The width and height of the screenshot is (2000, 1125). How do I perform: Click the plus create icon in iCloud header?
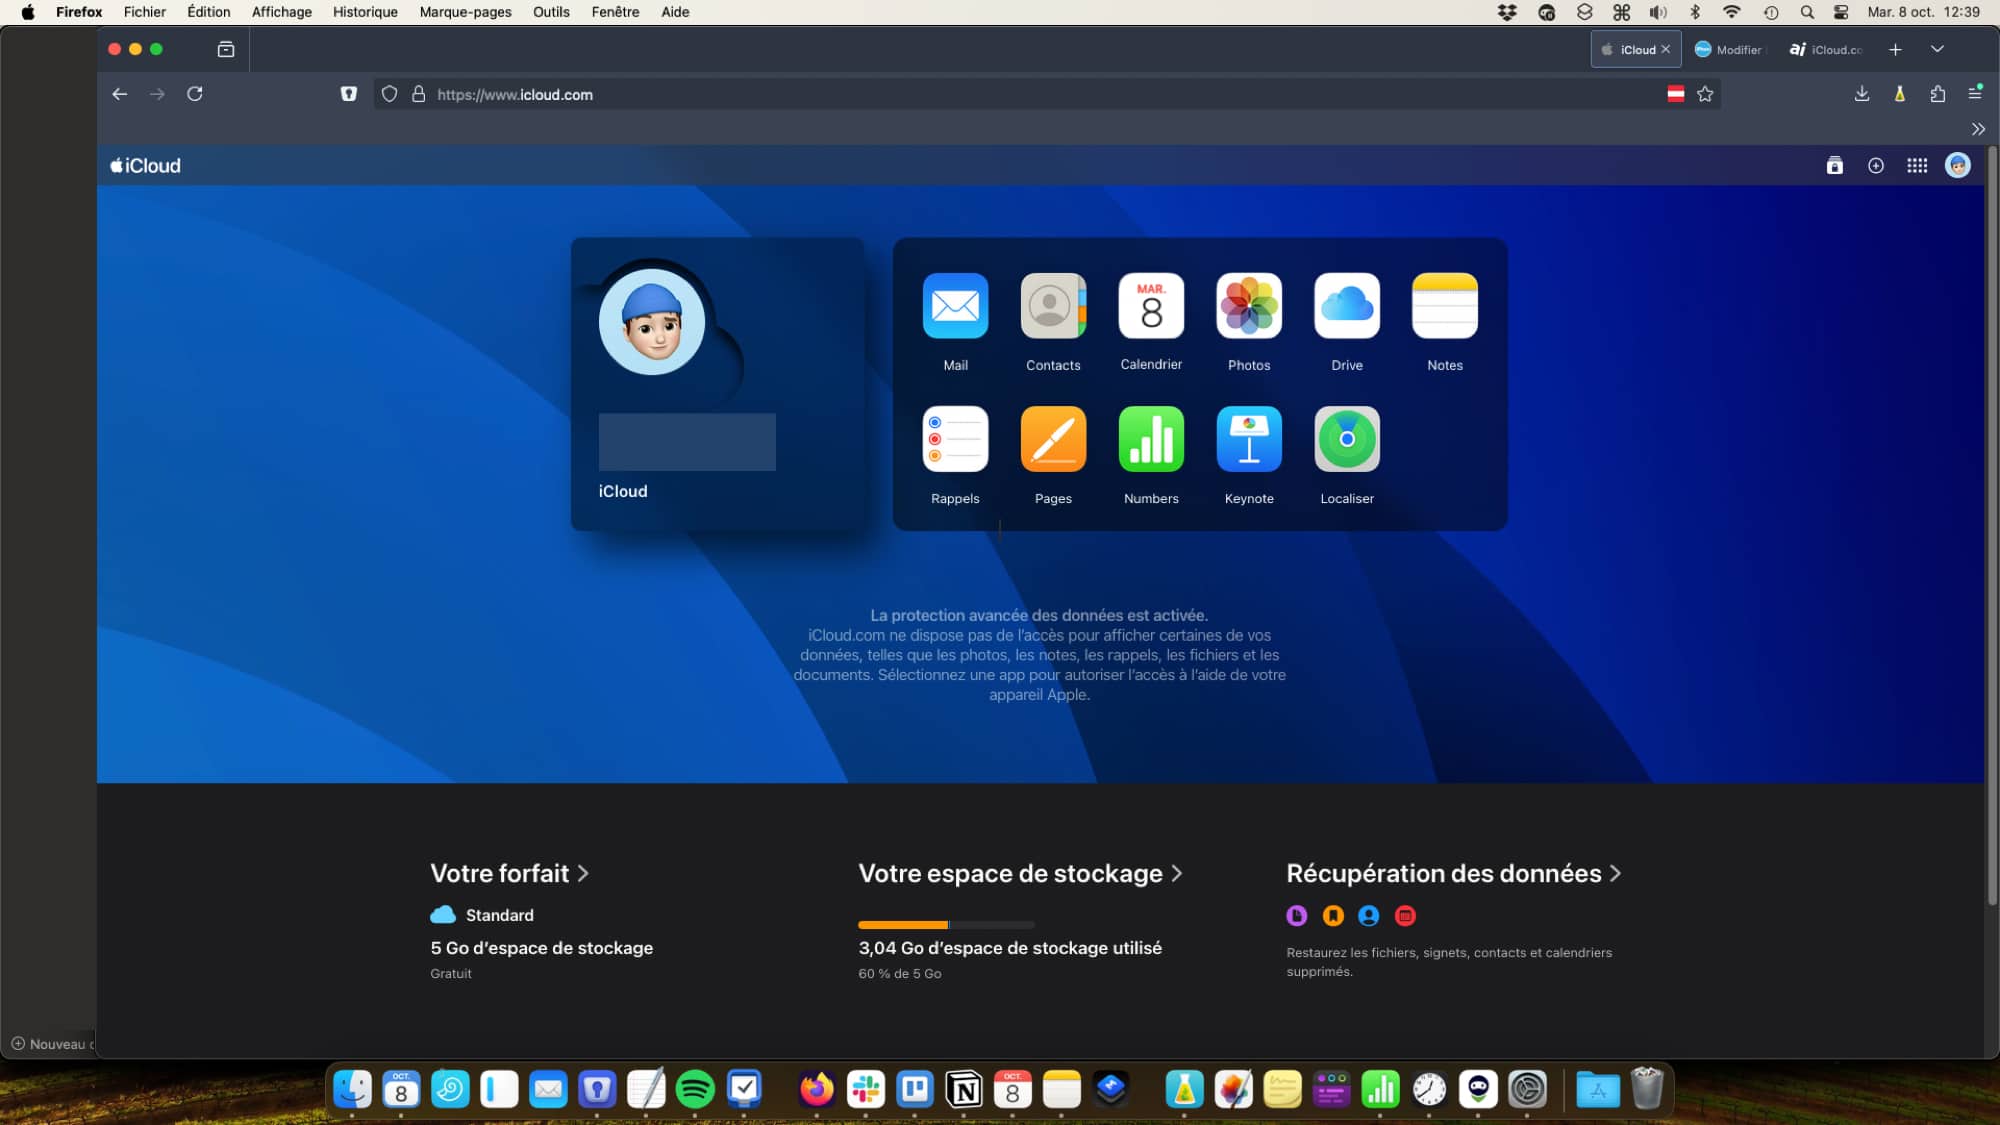(1876, 166)
